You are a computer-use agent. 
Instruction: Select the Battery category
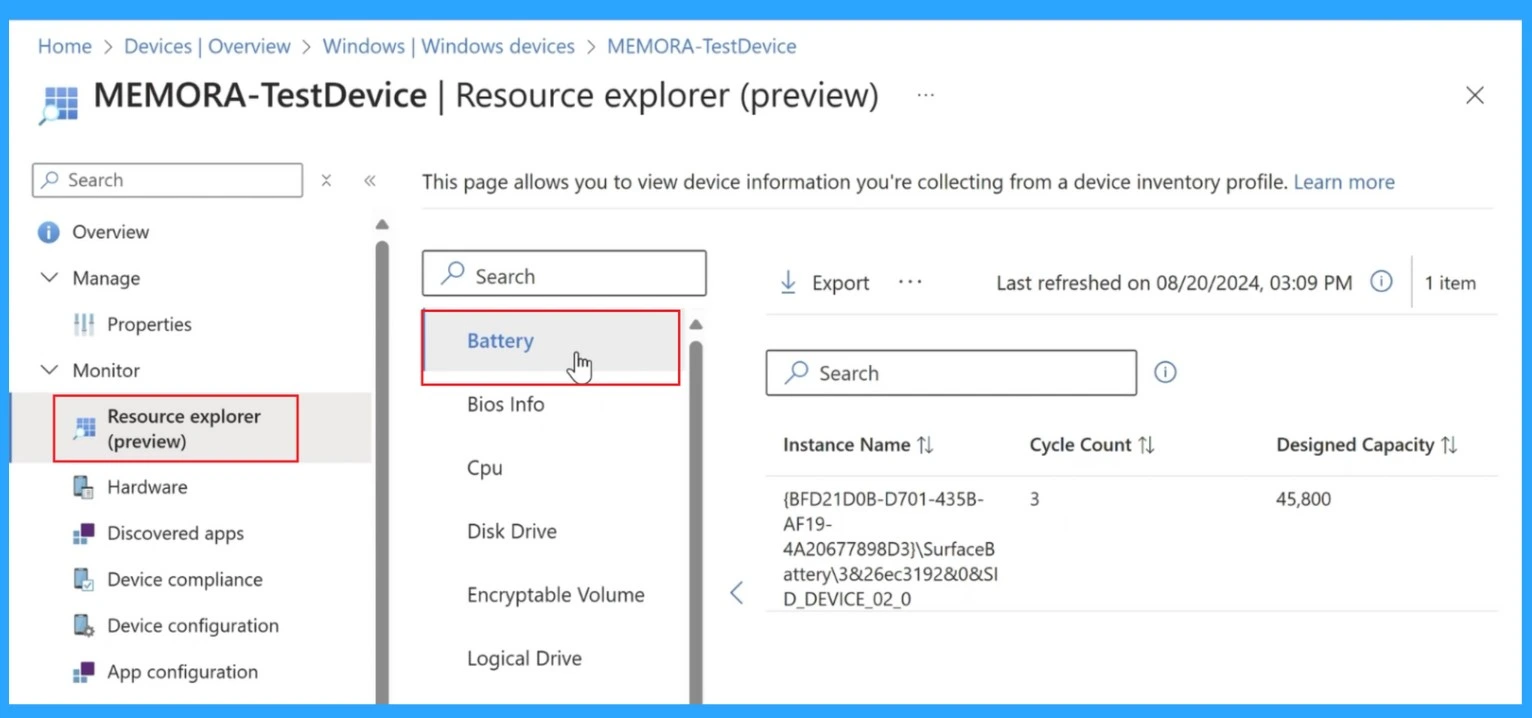[551, 341]
